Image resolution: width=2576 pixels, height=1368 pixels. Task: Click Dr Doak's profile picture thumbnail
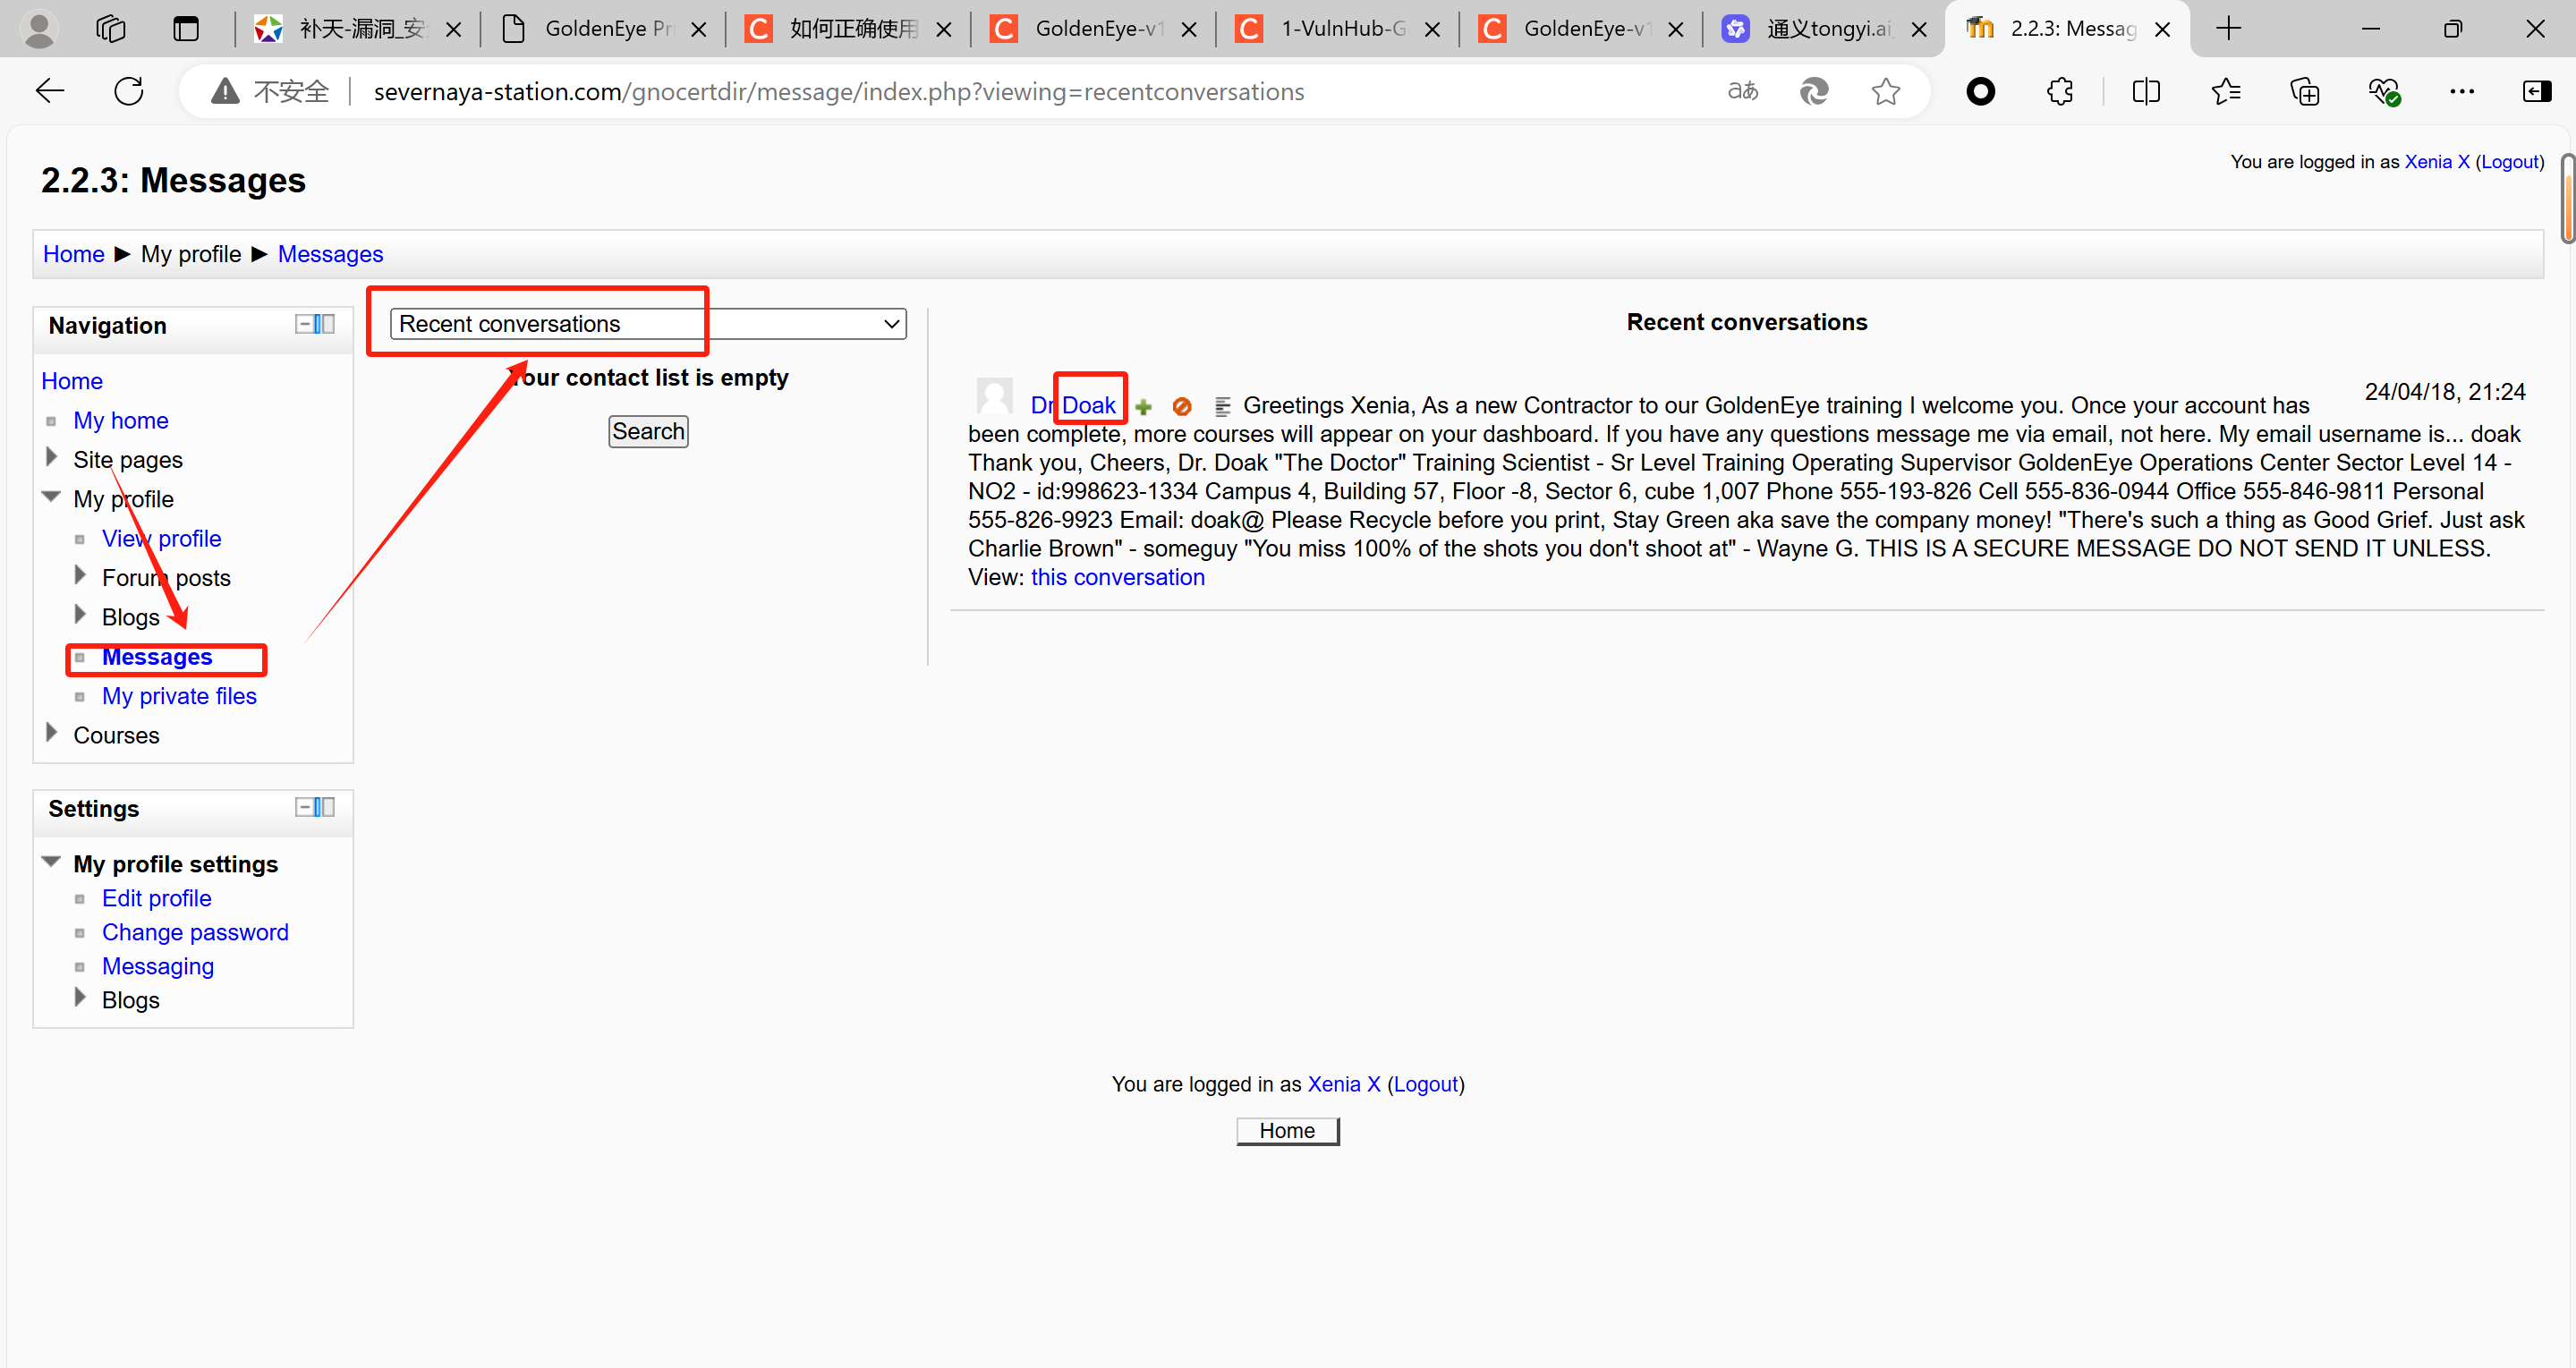click(994, 397)
